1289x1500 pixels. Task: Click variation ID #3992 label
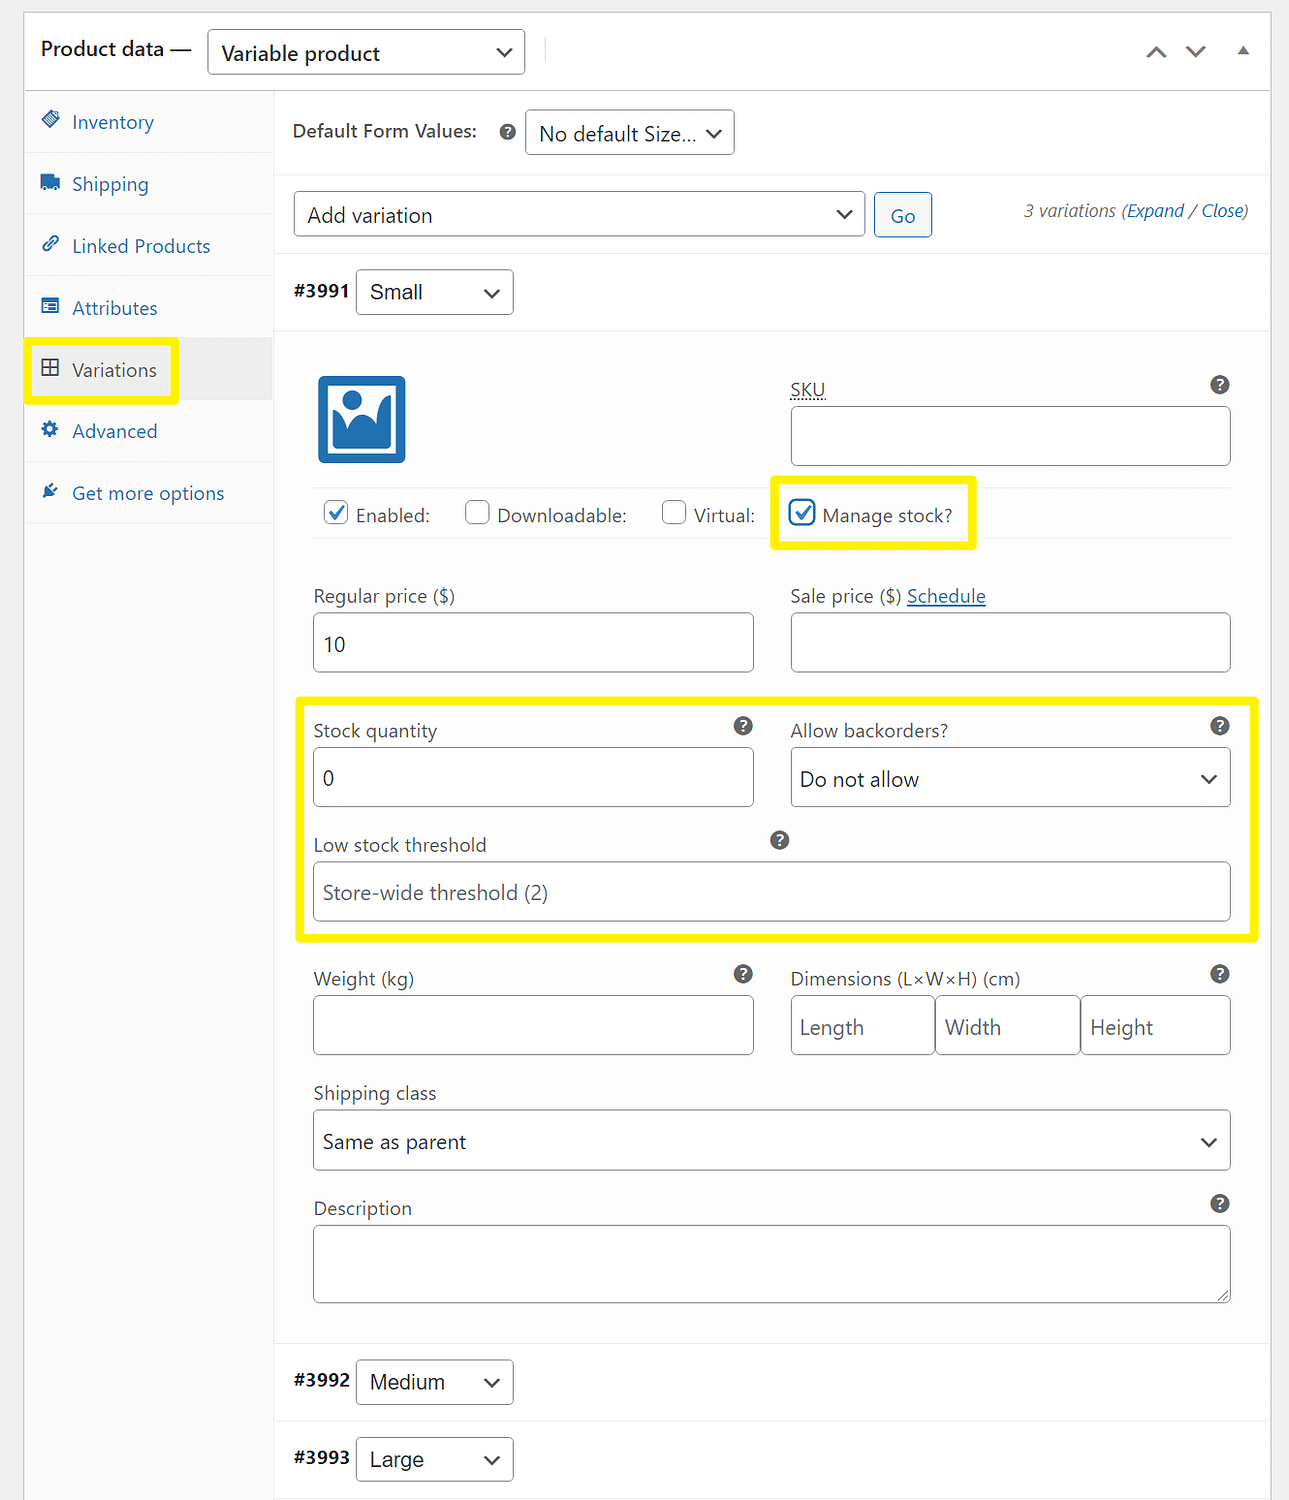[321, 1380]
